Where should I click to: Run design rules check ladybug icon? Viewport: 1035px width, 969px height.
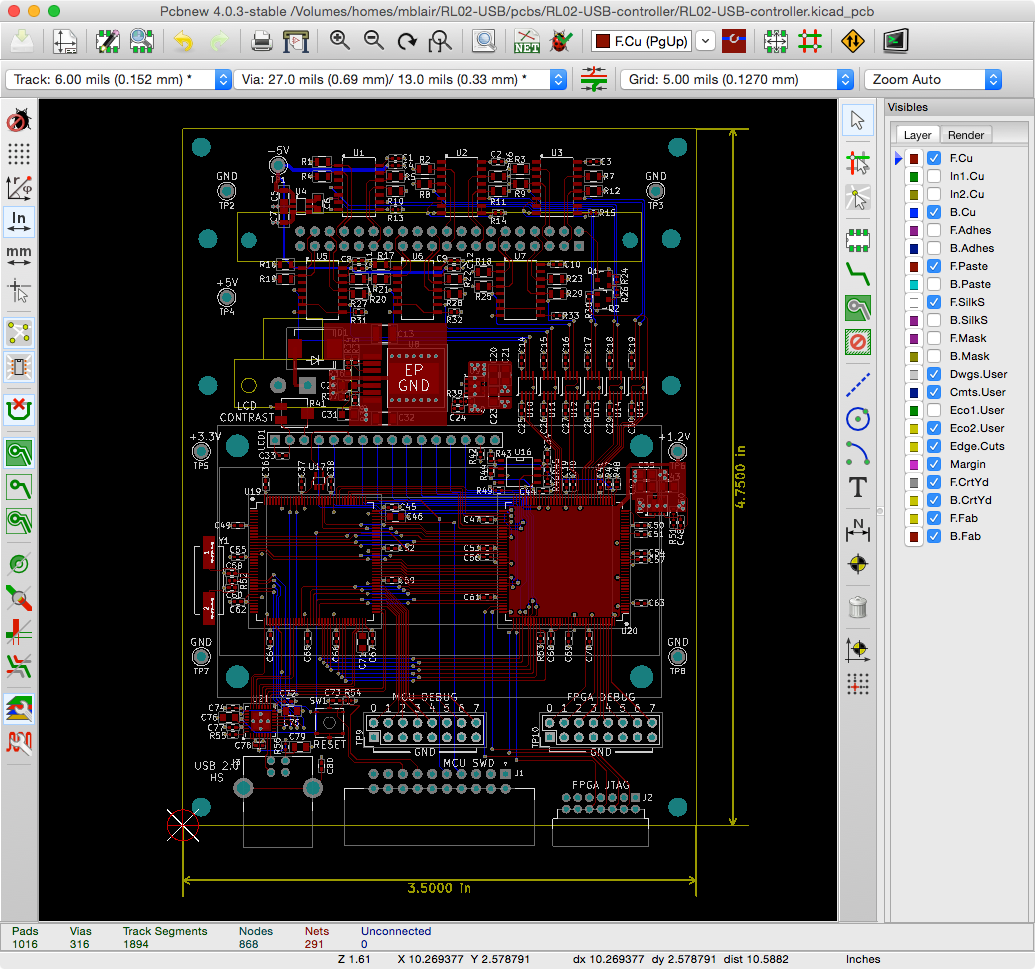tap(561, 41)
